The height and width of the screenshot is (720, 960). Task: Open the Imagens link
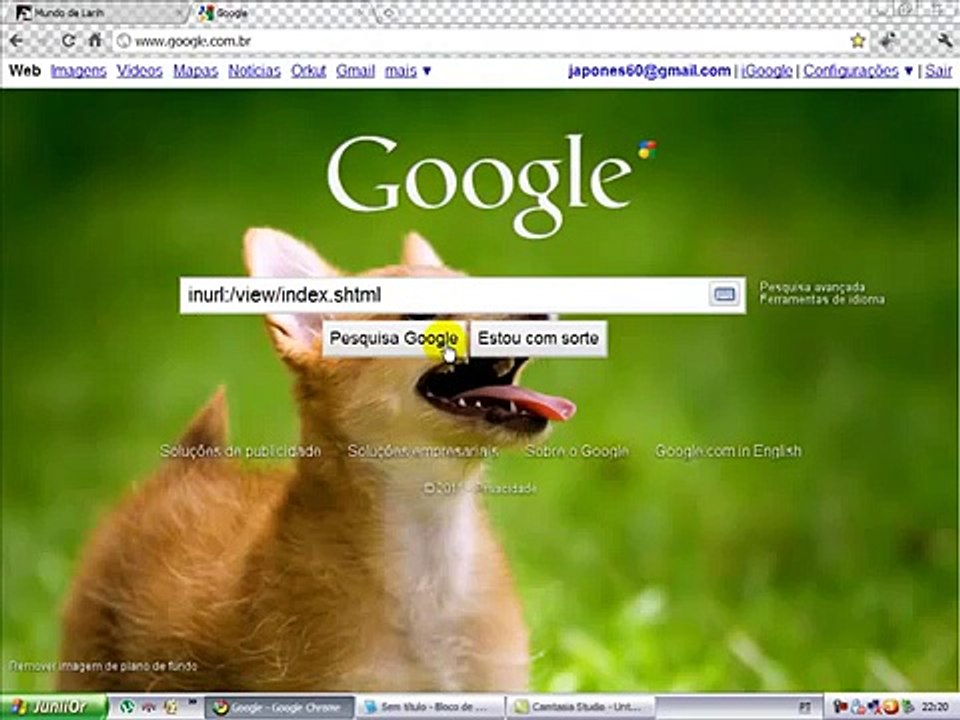[x=78, y=71]
